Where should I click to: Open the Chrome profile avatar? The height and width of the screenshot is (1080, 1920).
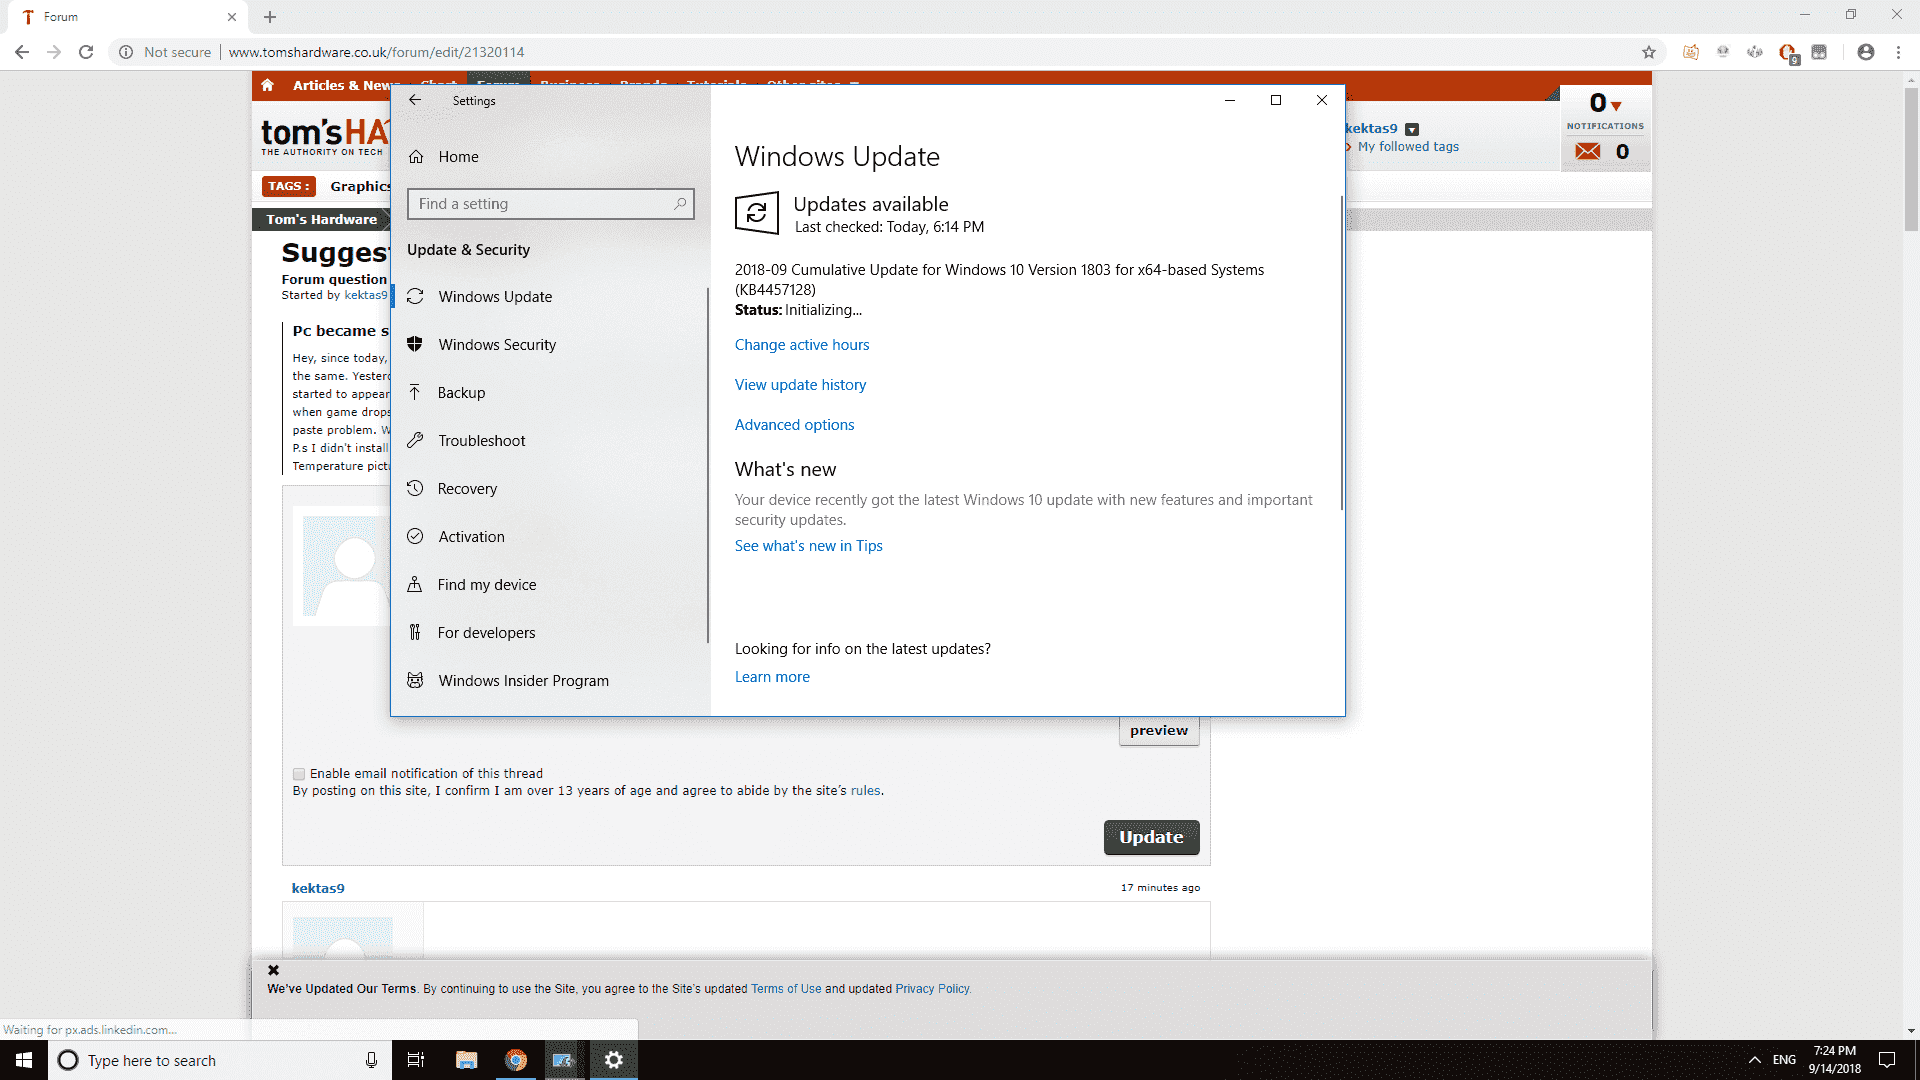[x=1866, y=52]
